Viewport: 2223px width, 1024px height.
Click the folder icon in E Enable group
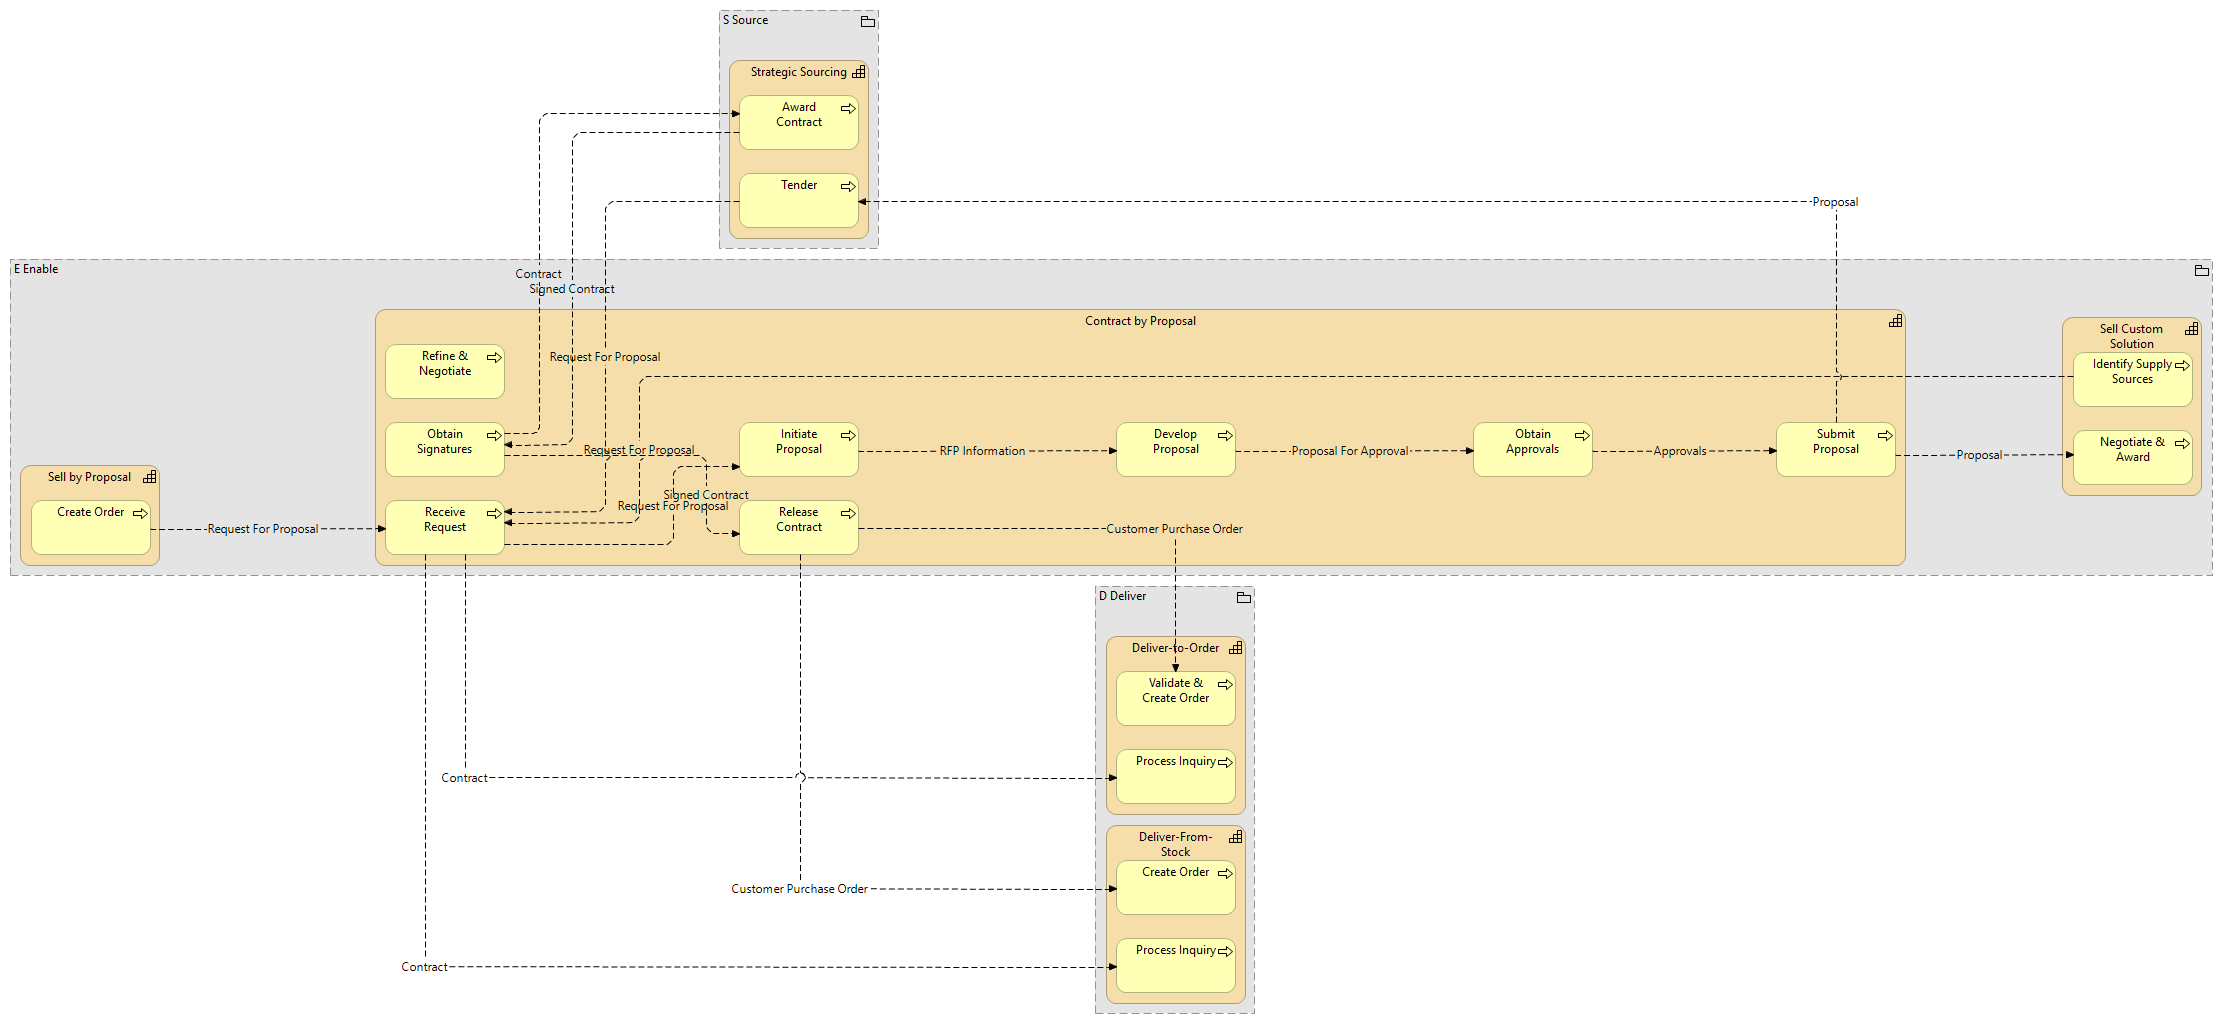click(2201, 270)
